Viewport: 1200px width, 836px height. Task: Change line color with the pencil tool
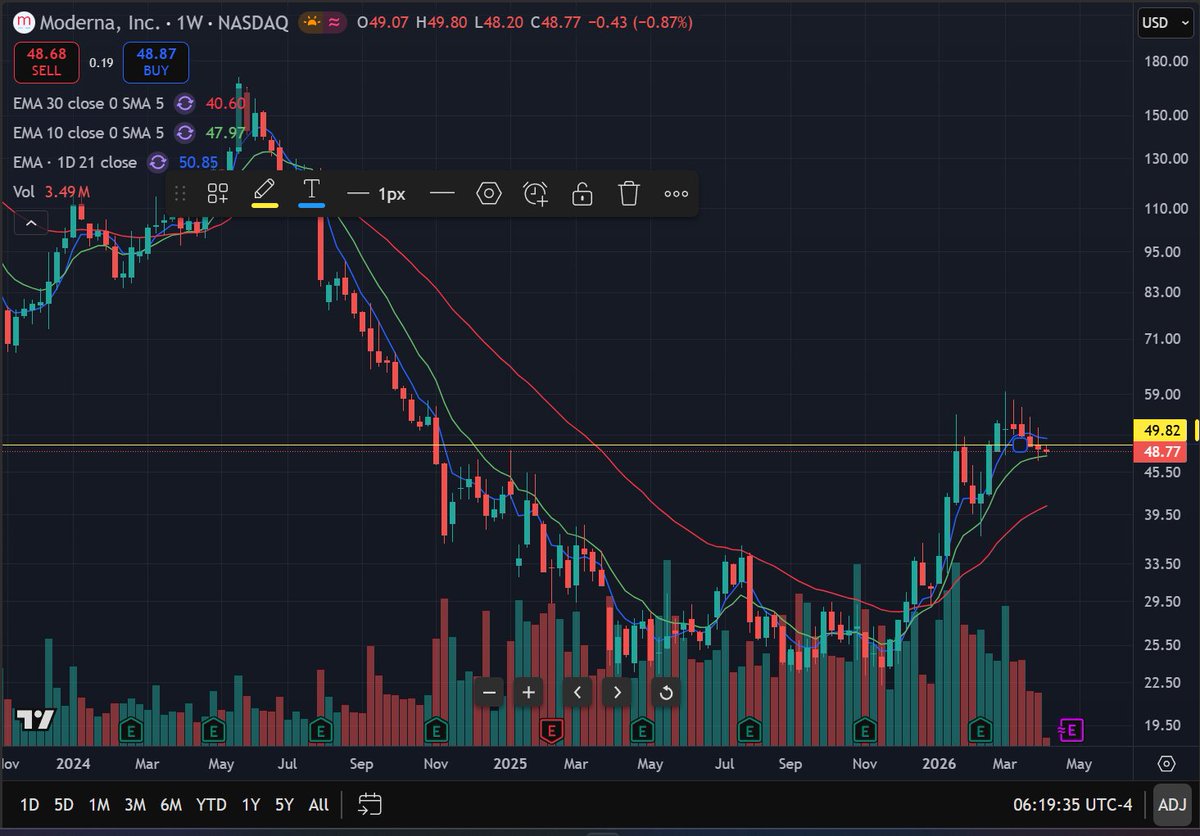264,192
